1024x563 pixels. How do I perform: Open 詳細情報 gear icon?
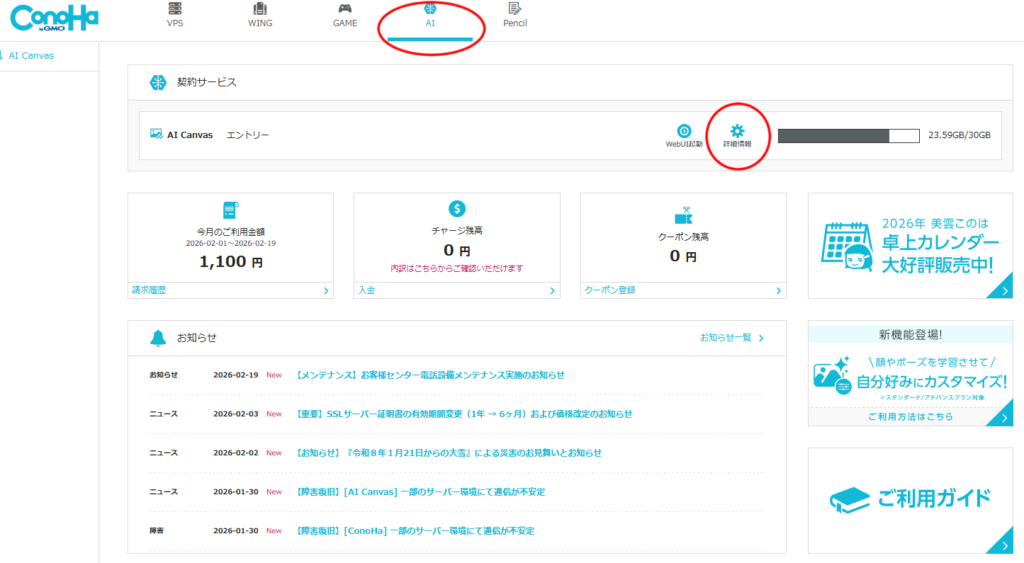pyautogui.click(x=737, y=131)
